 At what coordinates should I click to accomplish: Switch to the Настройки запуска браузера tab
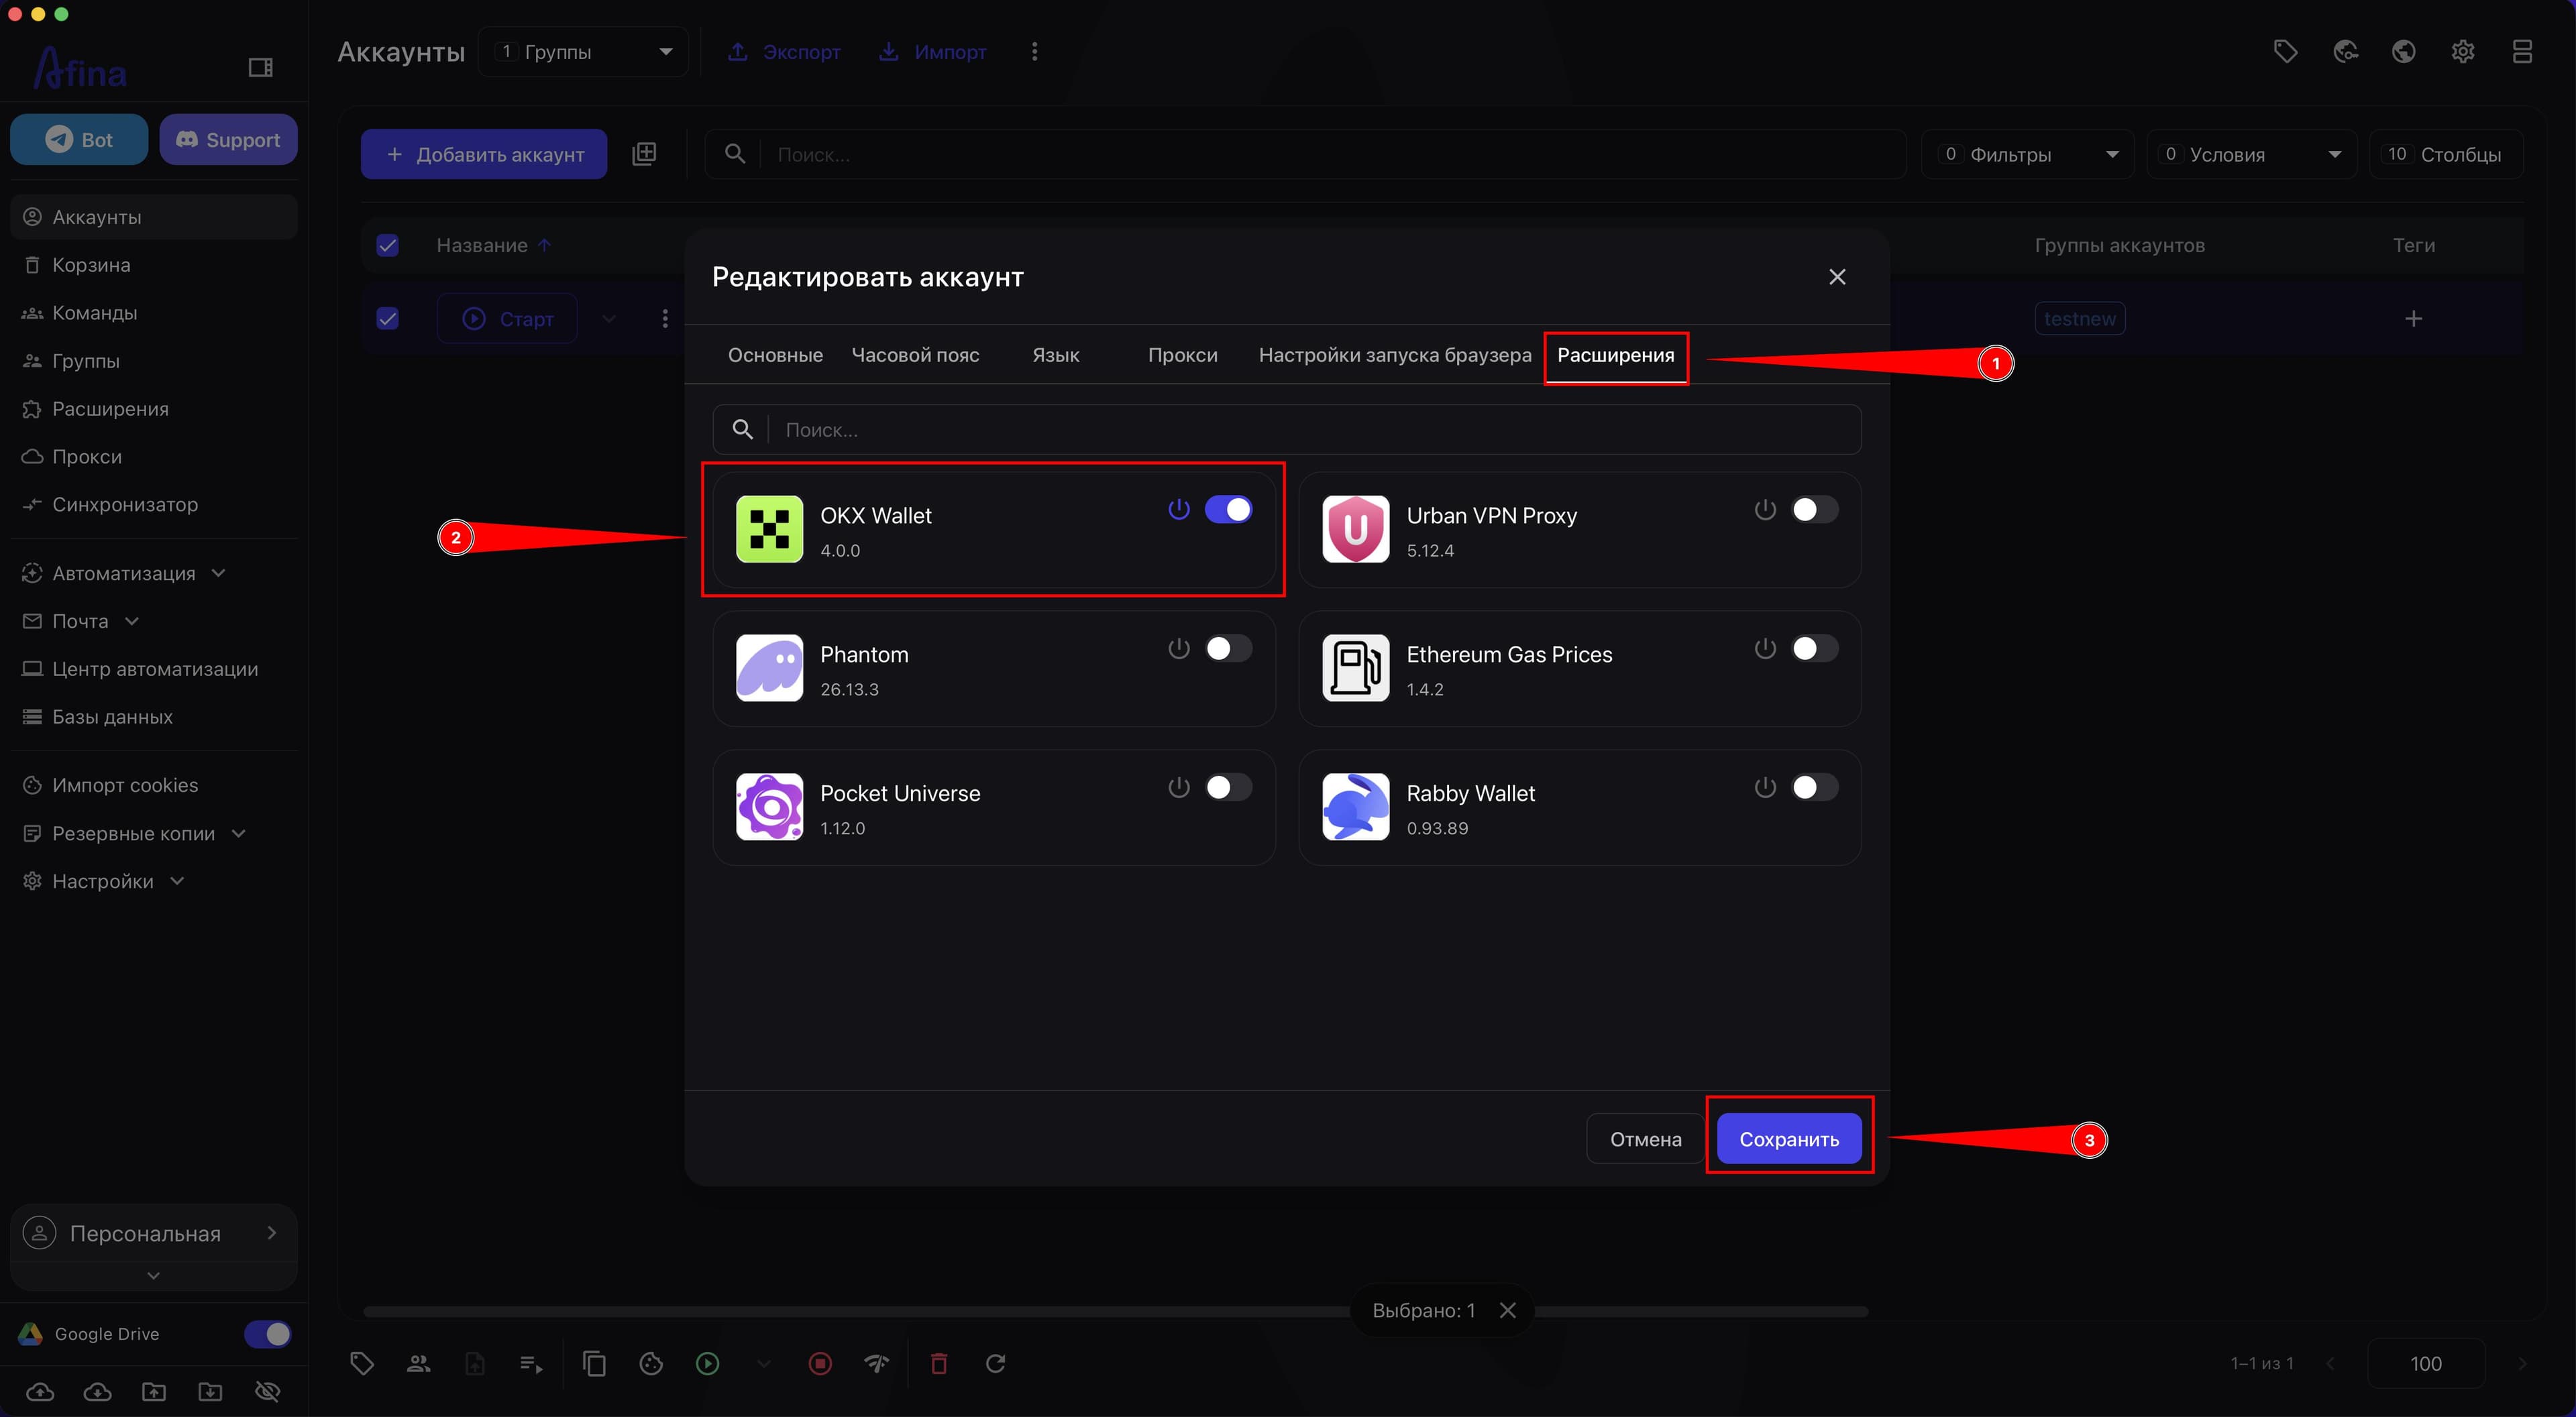(x=1395, y=355)
